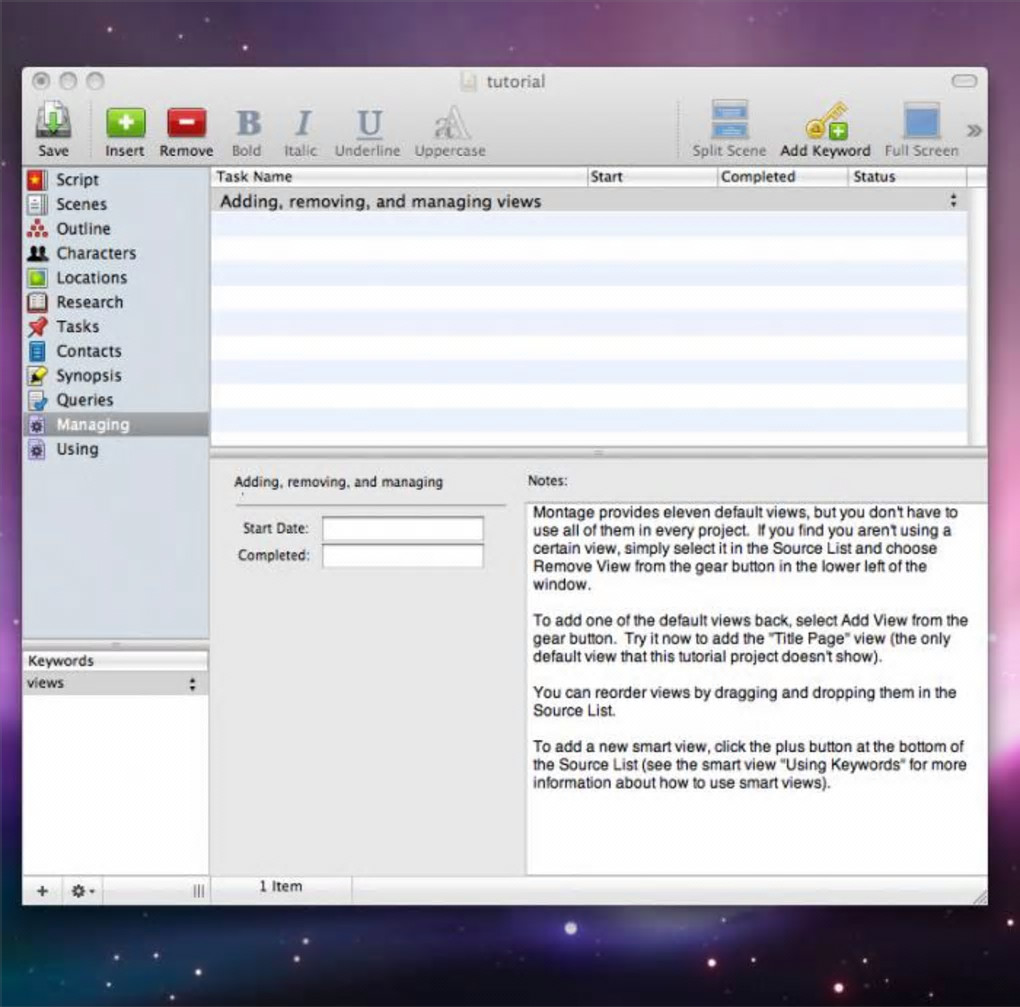Viewport: 1020px width, 1007px height.
Task: Click the red Remove icon
Action: (x=186, y=123)
